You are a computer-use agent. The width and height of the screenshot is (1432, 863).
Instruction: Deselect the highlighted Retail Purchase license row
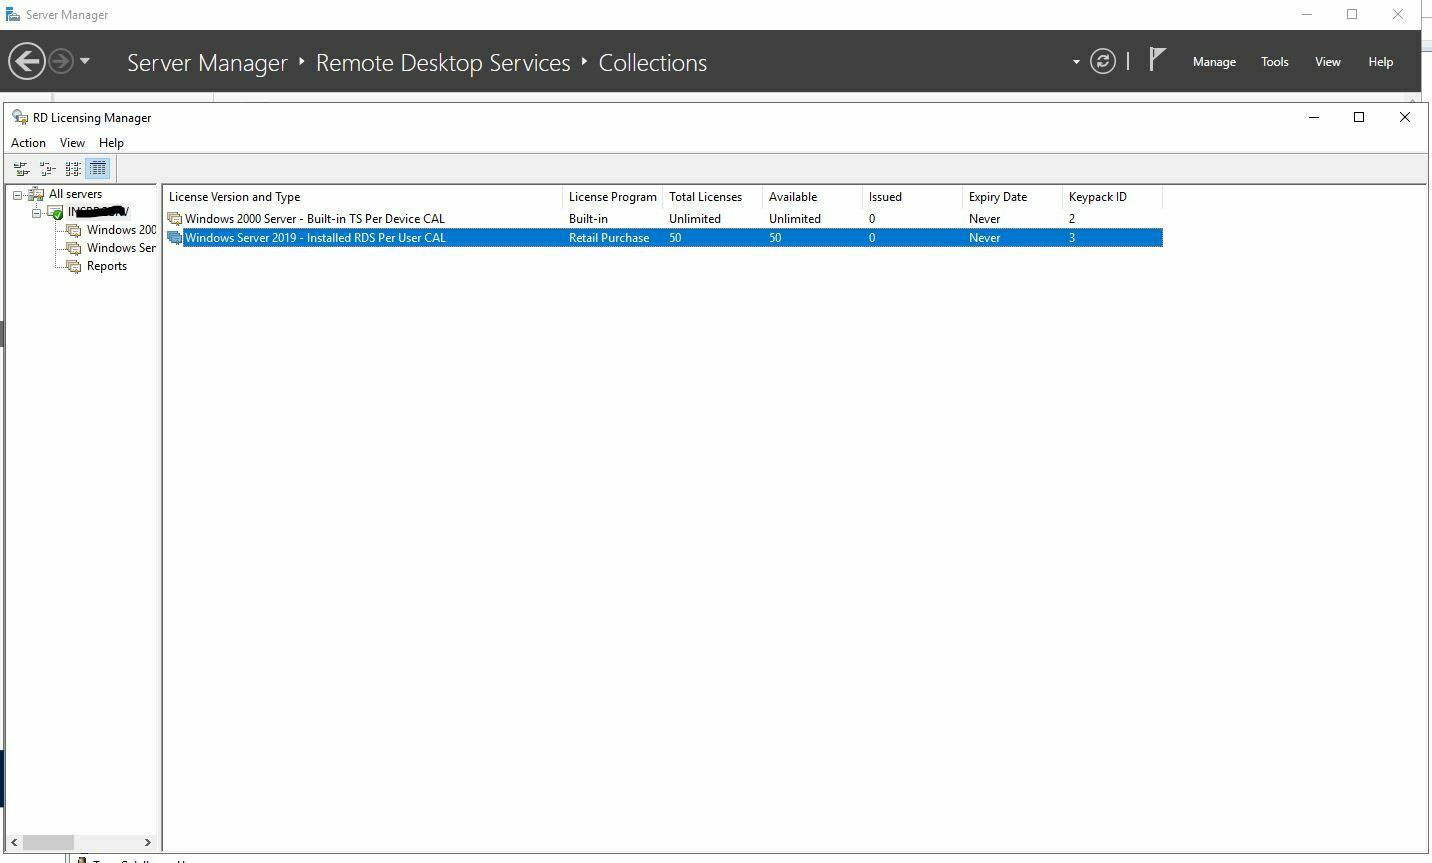coord(400,238)
